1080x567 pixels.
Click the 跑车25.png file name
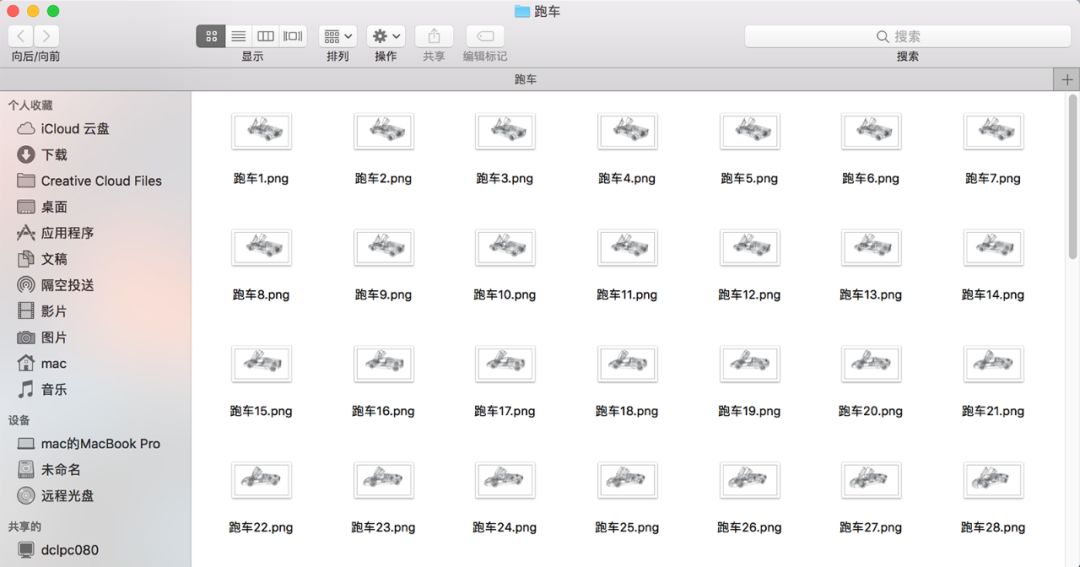[x=627, y=528]
